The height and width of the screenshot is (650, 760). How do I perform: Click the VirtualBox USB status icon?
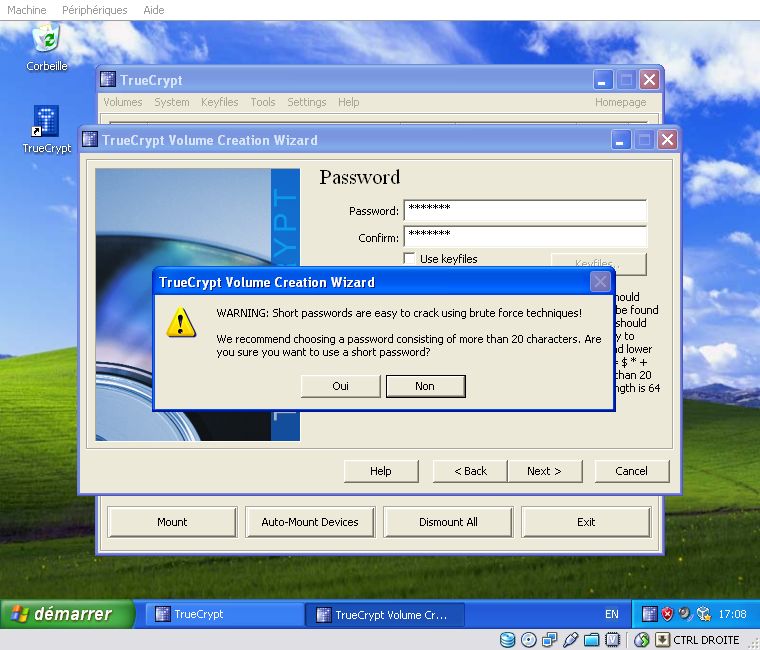(x=570, y=640)
